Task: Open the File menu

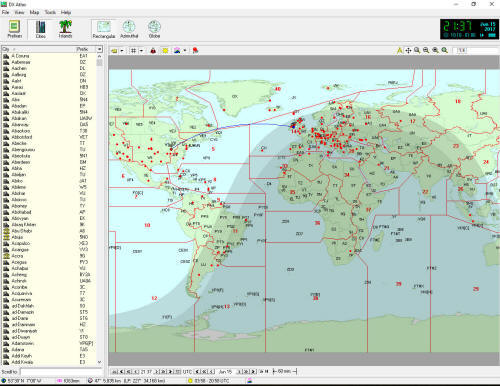Action: click(5, 12)
